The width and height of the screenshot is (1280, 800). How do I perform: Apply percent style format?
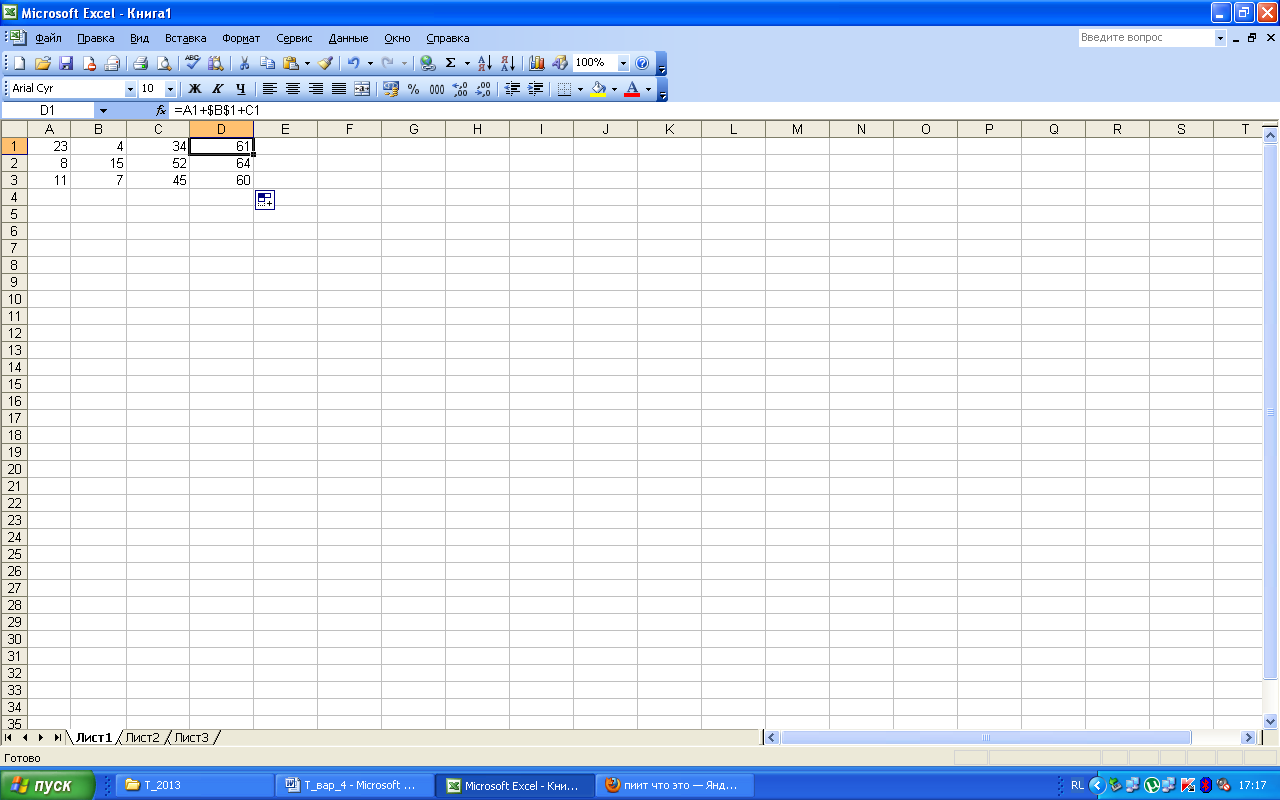click(414, 89)
